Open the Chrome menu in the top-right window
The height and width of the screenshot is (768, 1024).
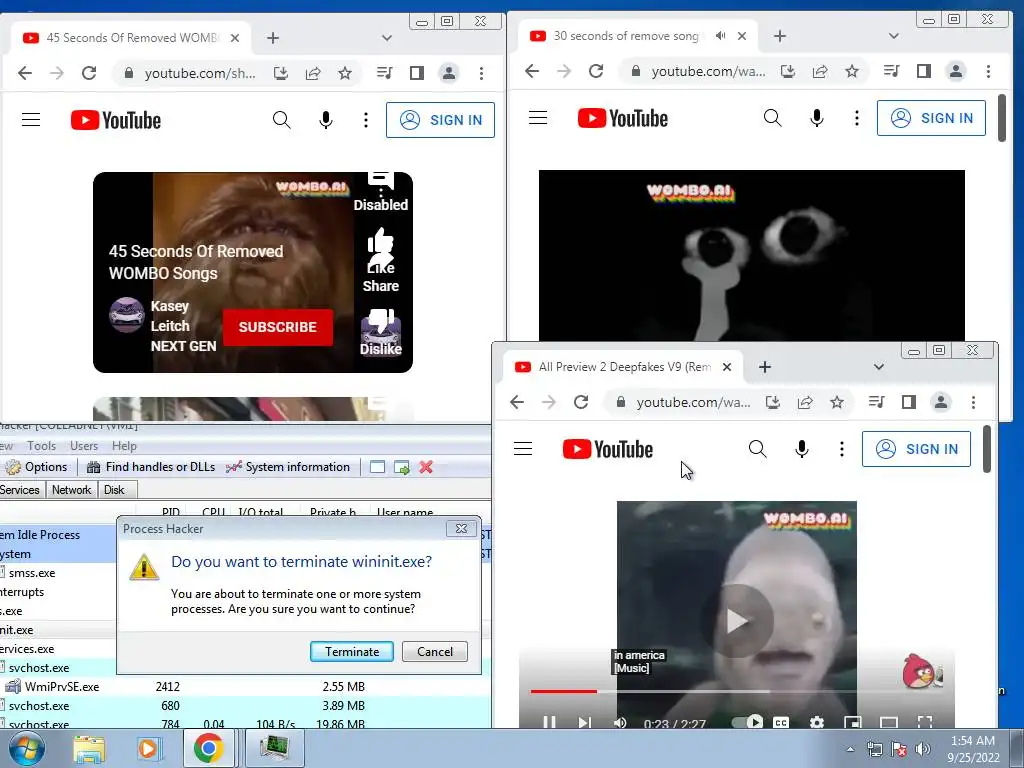tap(988, 71)
